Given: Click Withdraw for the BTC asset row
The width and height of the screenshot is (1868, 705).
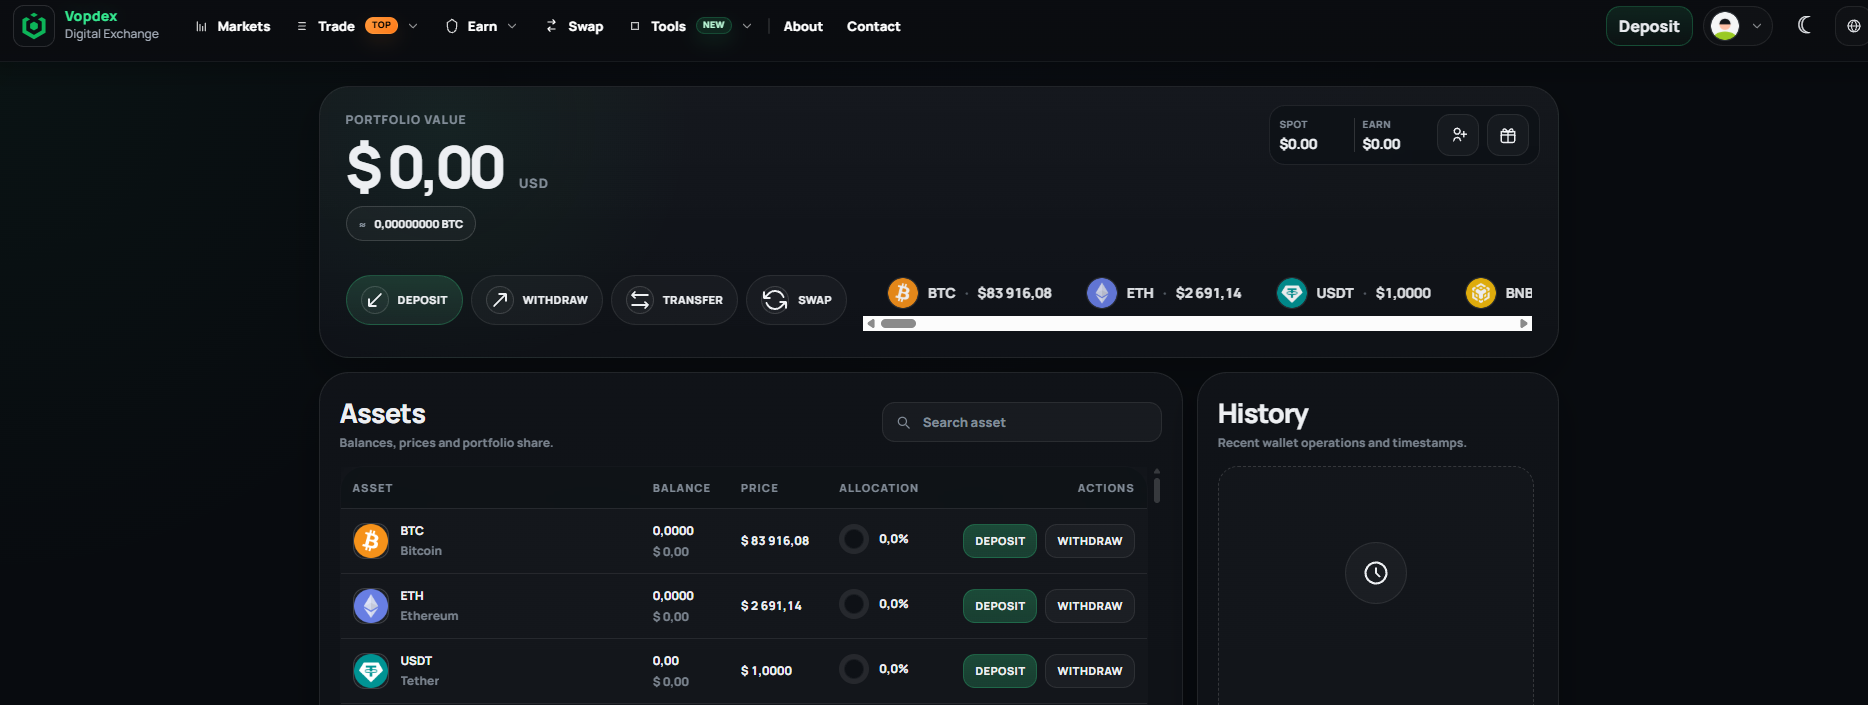Looking at the screenshot, I should coord(1090,541).
